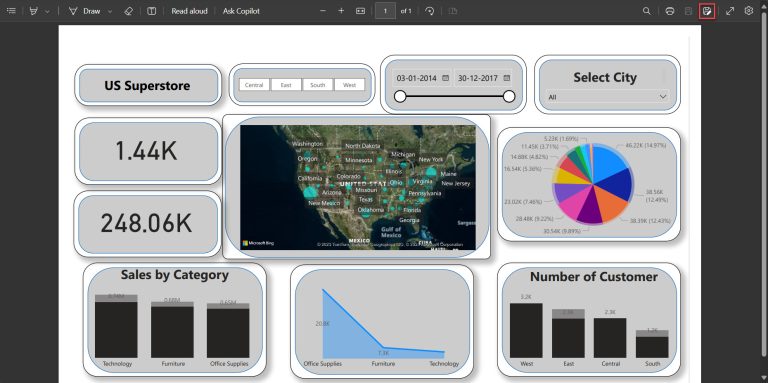Select the East region slicer button
This screenshot has height=383, width=768.
(286, 85)
